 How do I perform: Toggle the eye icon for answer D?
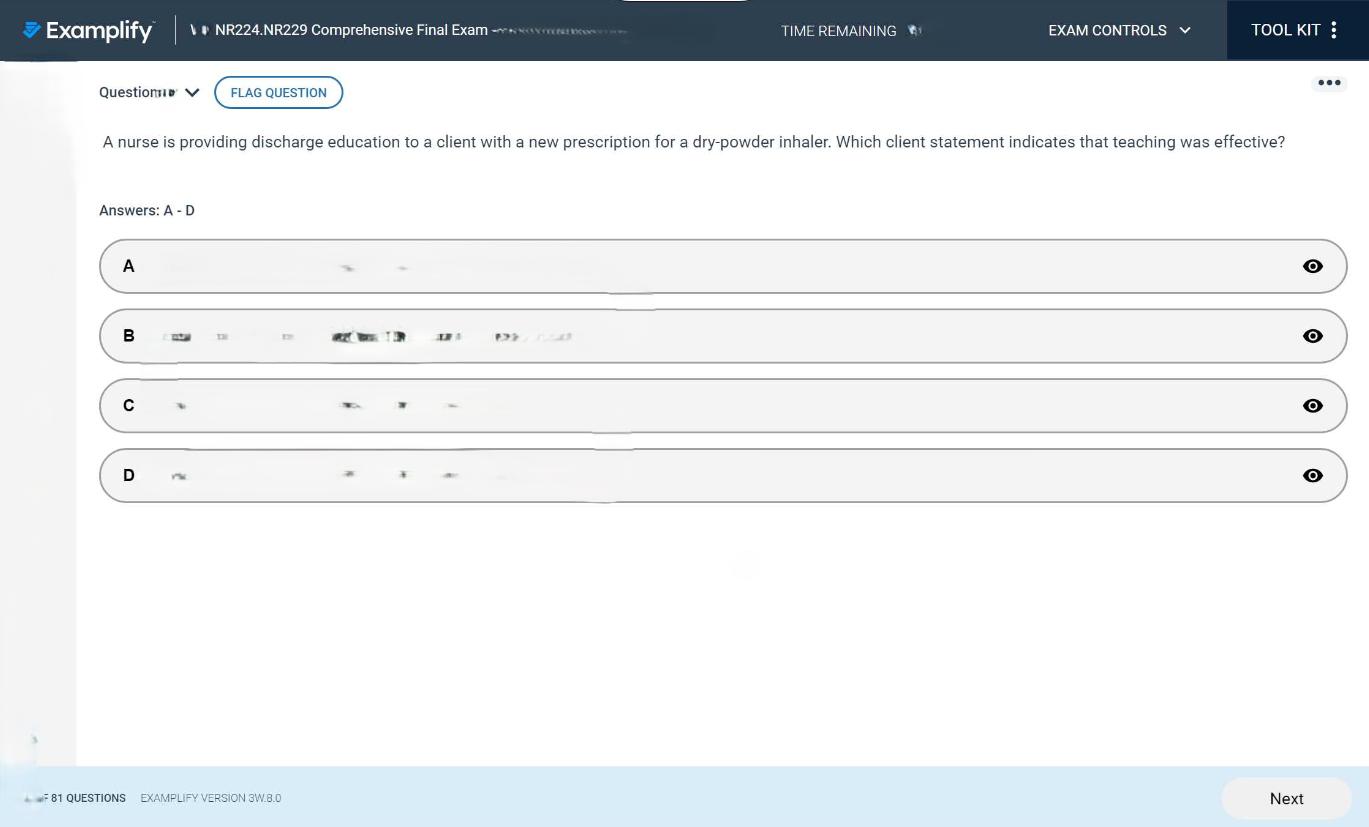[1313, 475]
